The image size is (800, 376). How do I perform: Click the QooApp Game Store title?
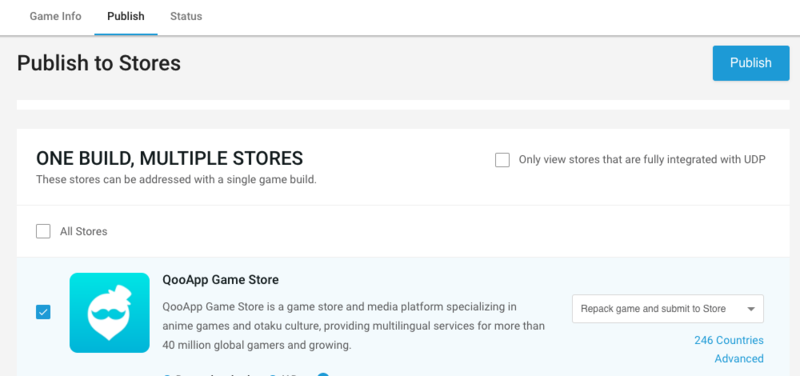tap(220, 280)
